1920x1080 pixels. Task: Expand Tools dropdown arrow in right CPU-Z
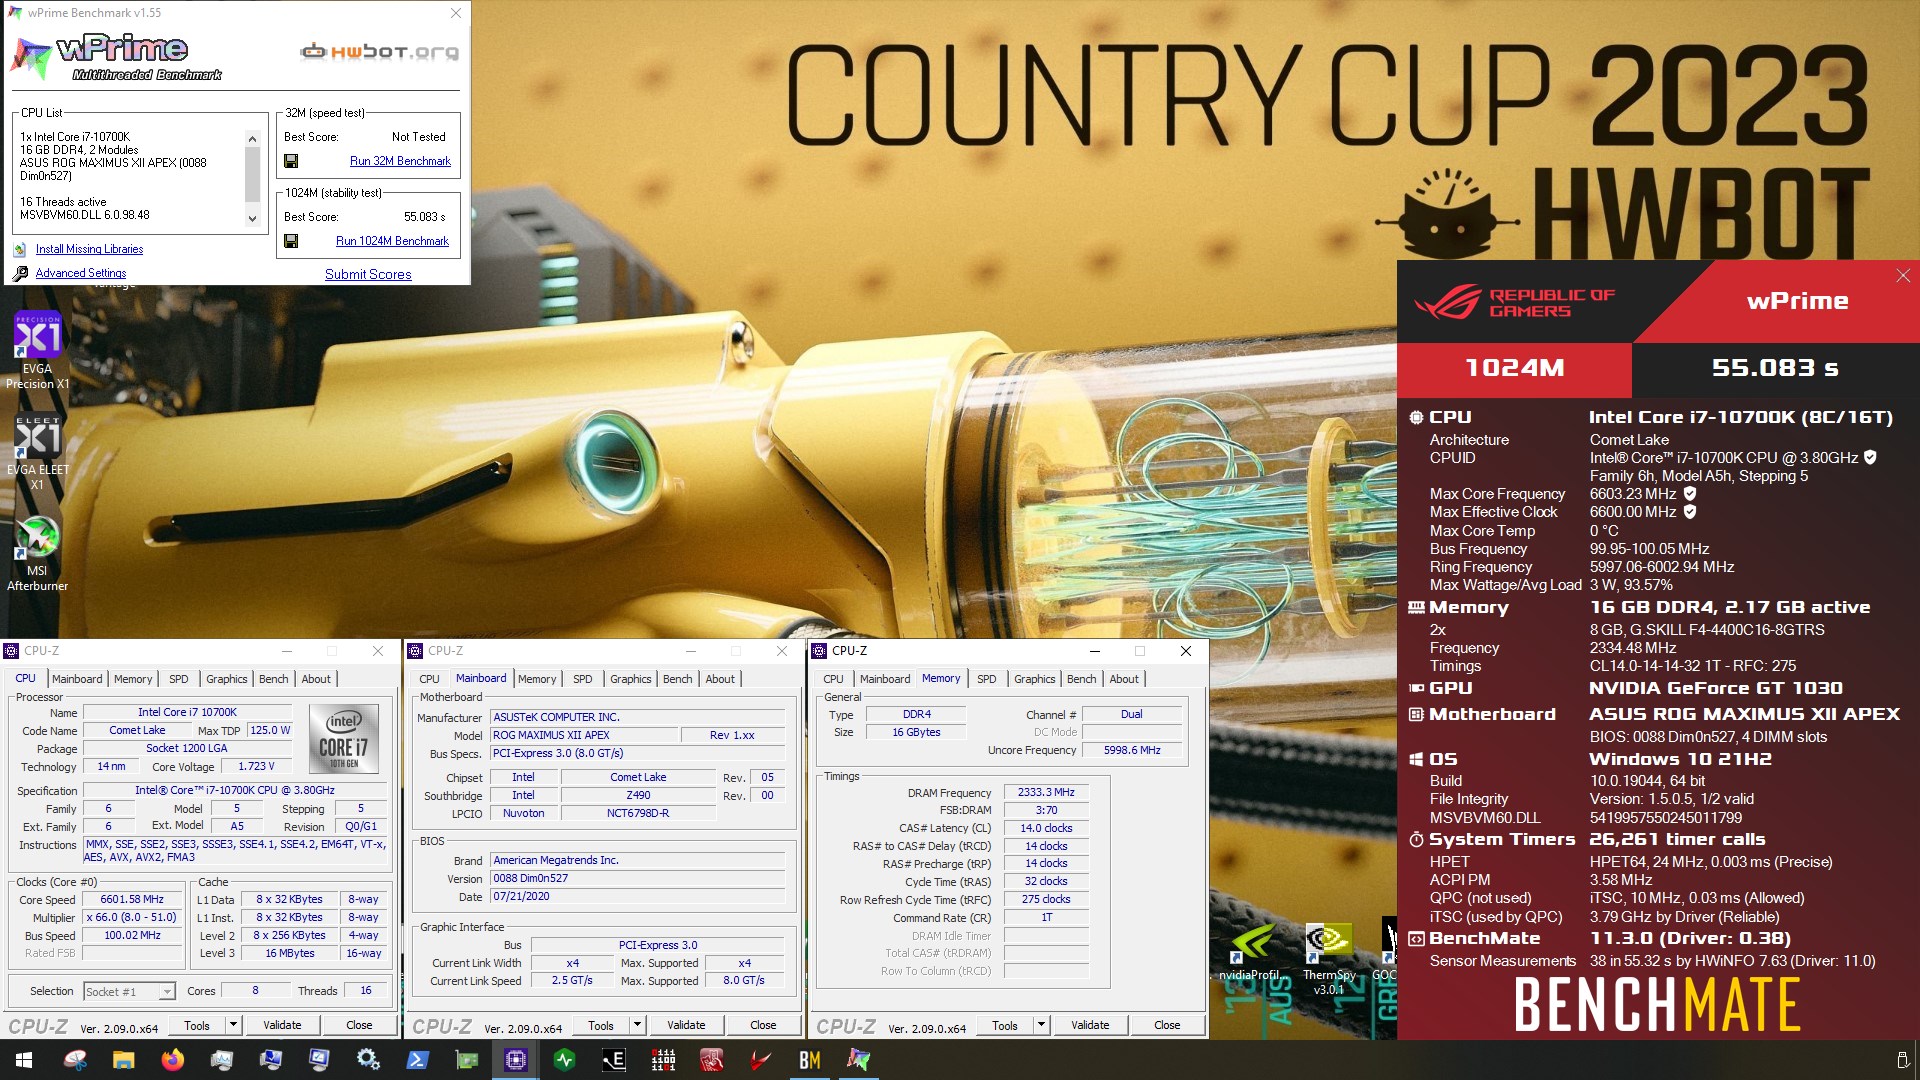[x=1041, y=1025]
